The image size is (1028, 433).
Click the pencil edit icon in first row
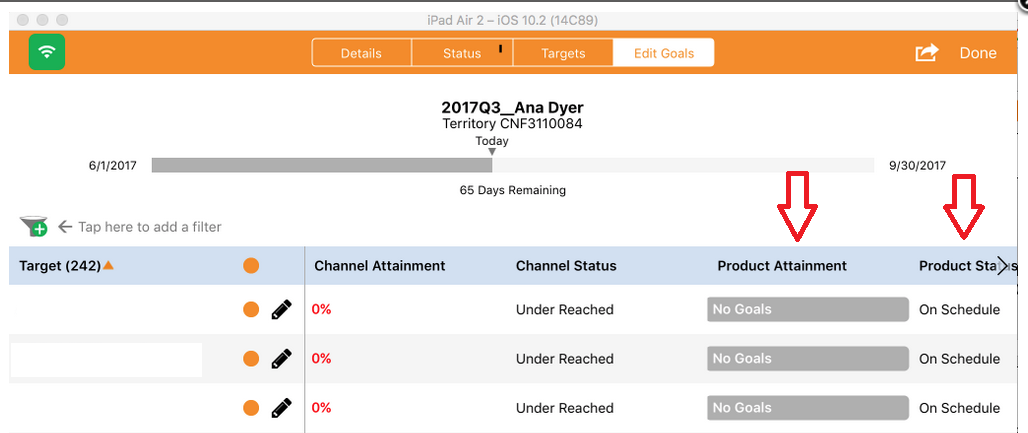[282, 310]
